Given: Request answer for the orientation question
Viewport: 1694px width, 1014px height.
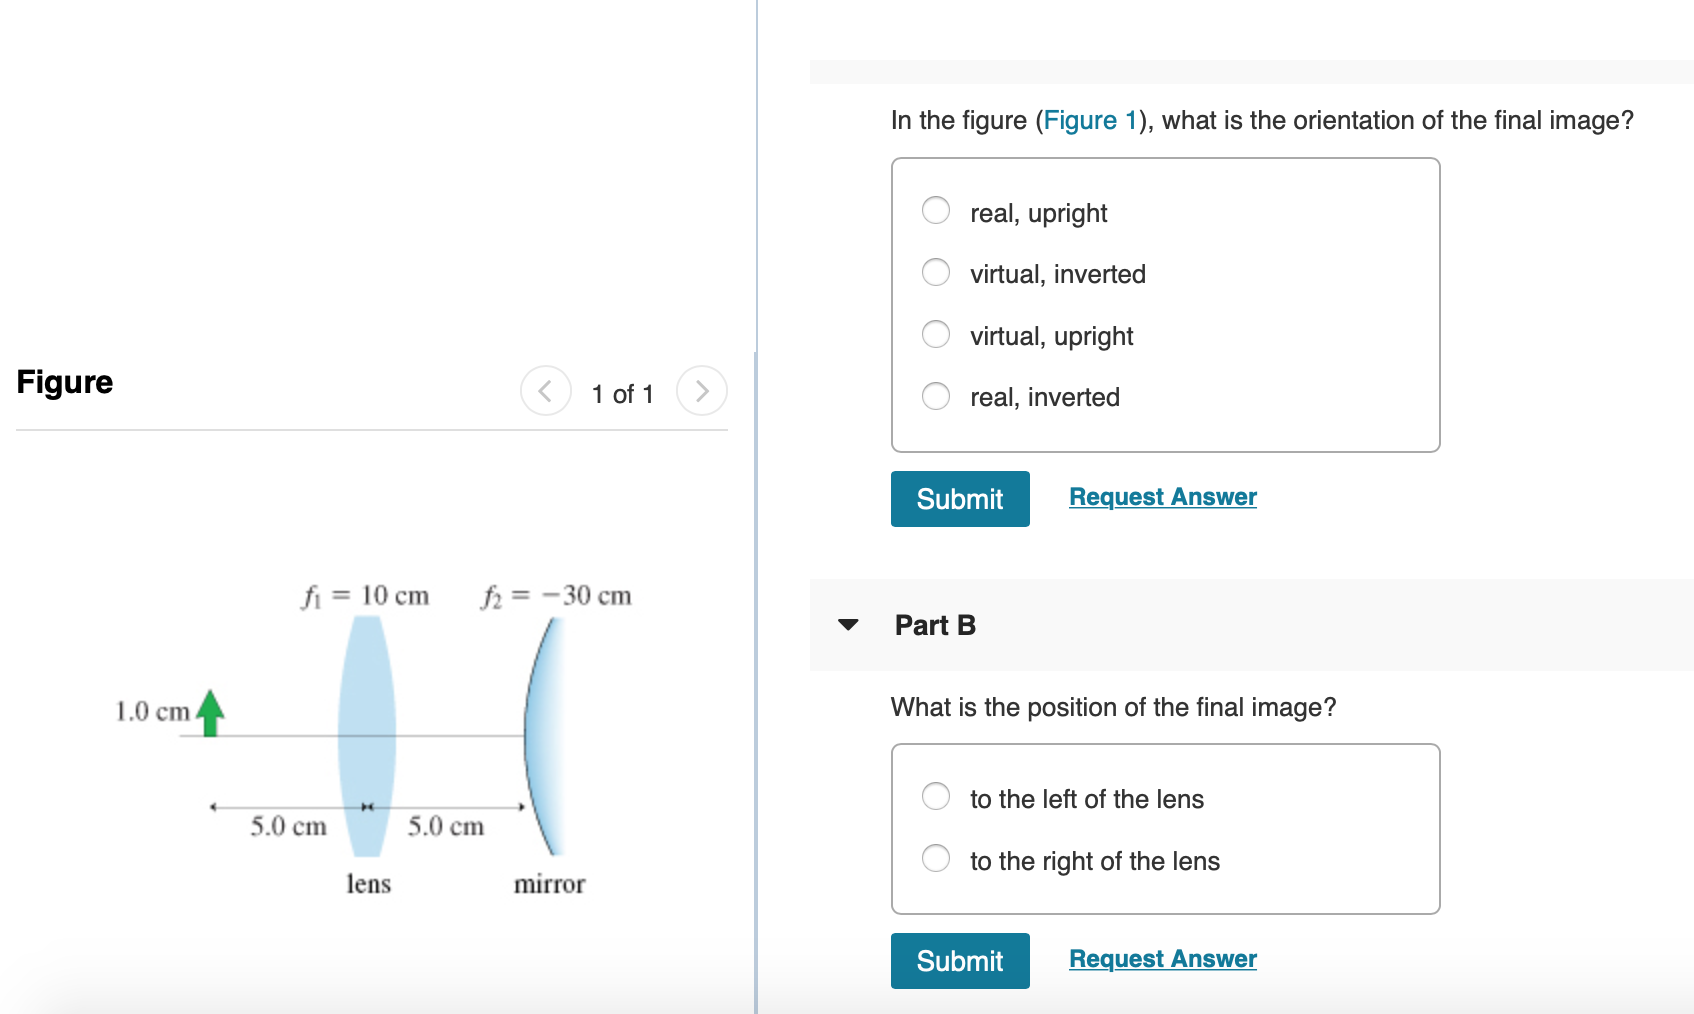Looking at the screenshot, I should [x=1161, y=496].
